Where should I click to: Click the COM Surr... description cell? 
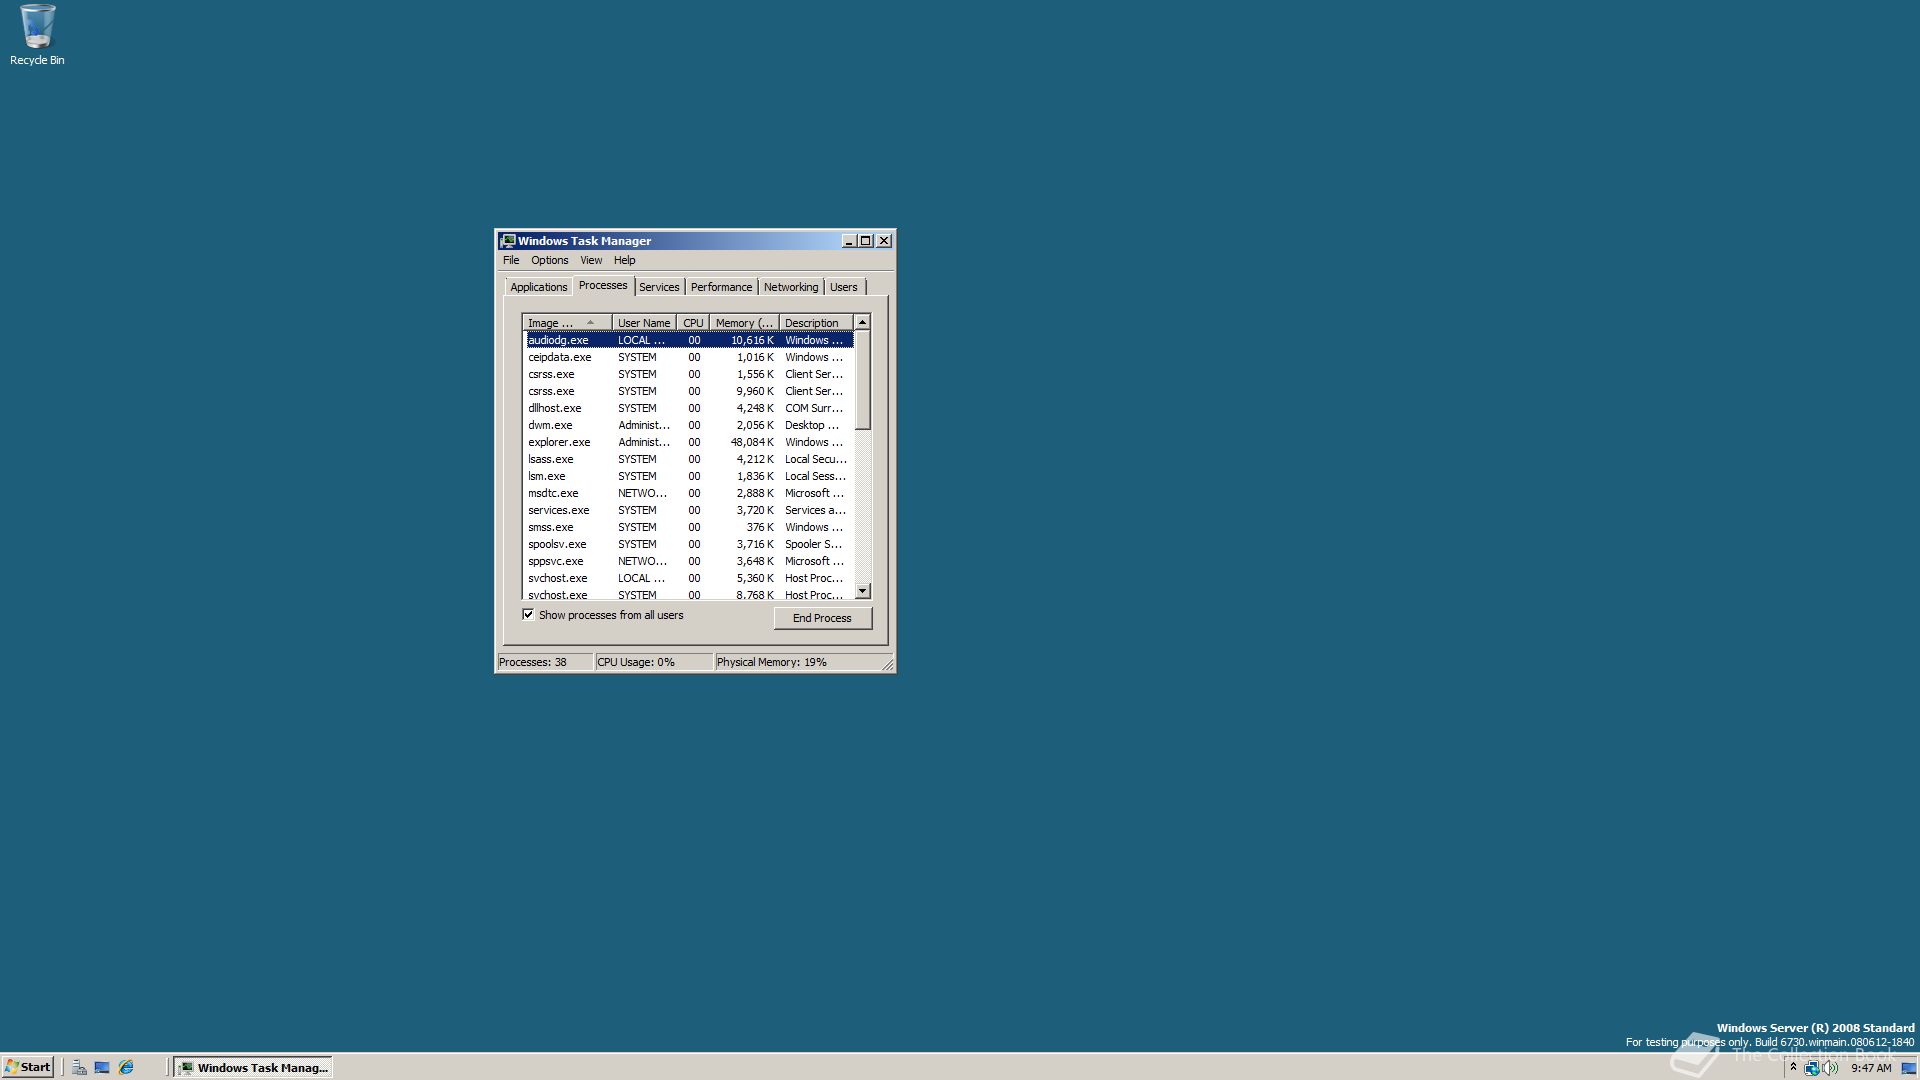pos(814,408)
